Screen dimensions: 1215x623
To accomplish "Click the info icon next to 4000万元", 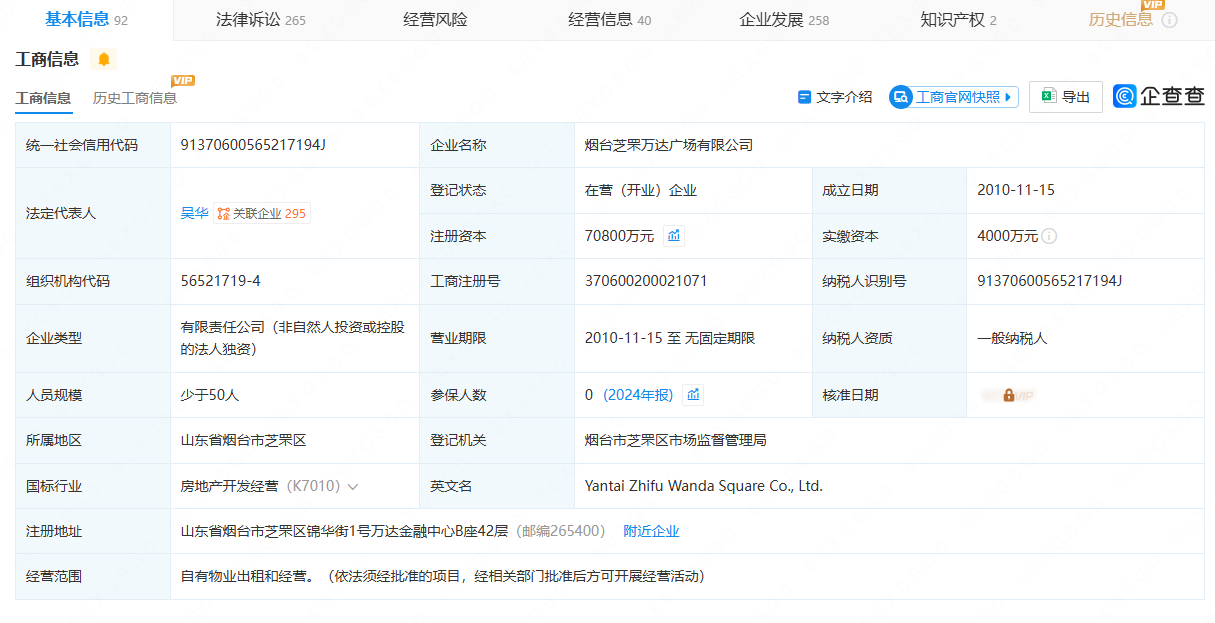I will (x=1049, y=237).
